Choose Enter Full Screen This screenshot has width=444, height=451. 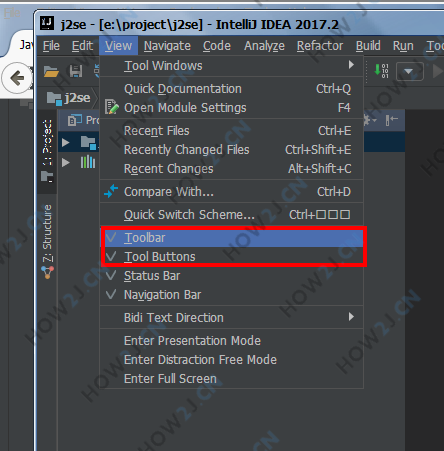tap(232, 378)
